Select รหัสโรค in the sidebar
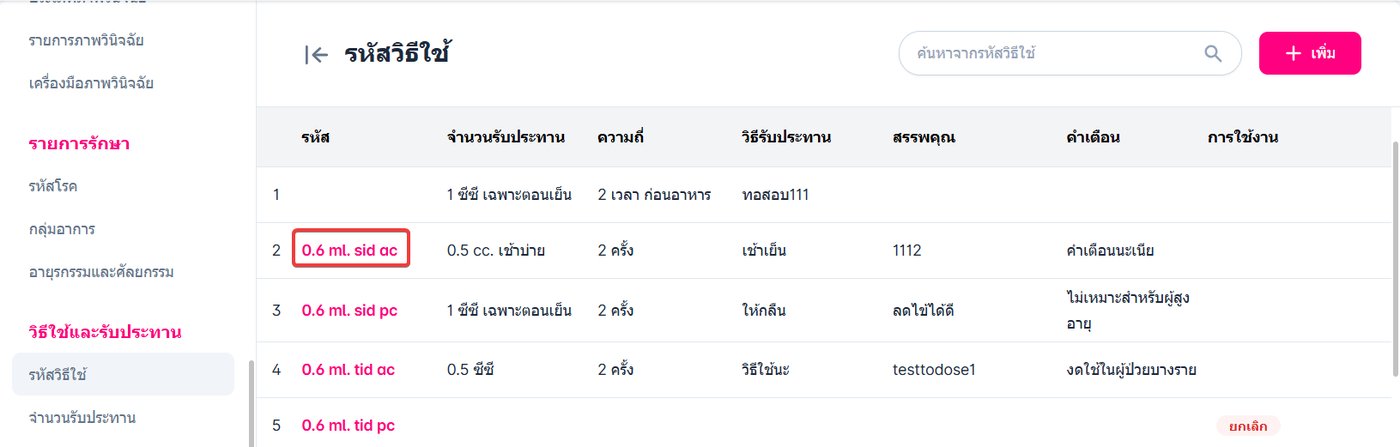 coord(54,186)
